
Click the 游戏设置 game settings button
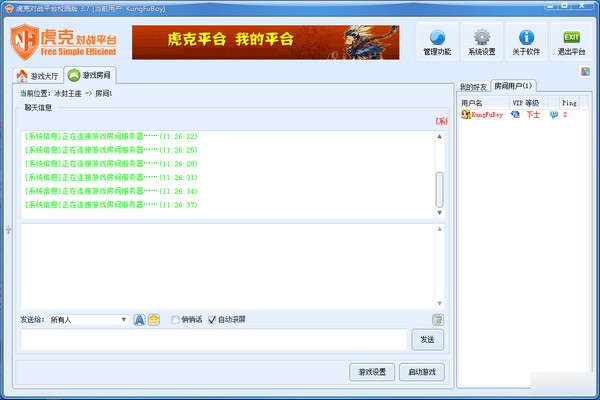point(372,372)
